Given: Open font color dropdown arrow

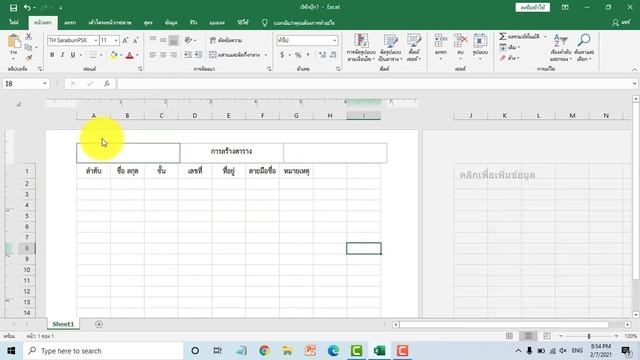Looking at the screenshot, I should [x=138, y=55].
